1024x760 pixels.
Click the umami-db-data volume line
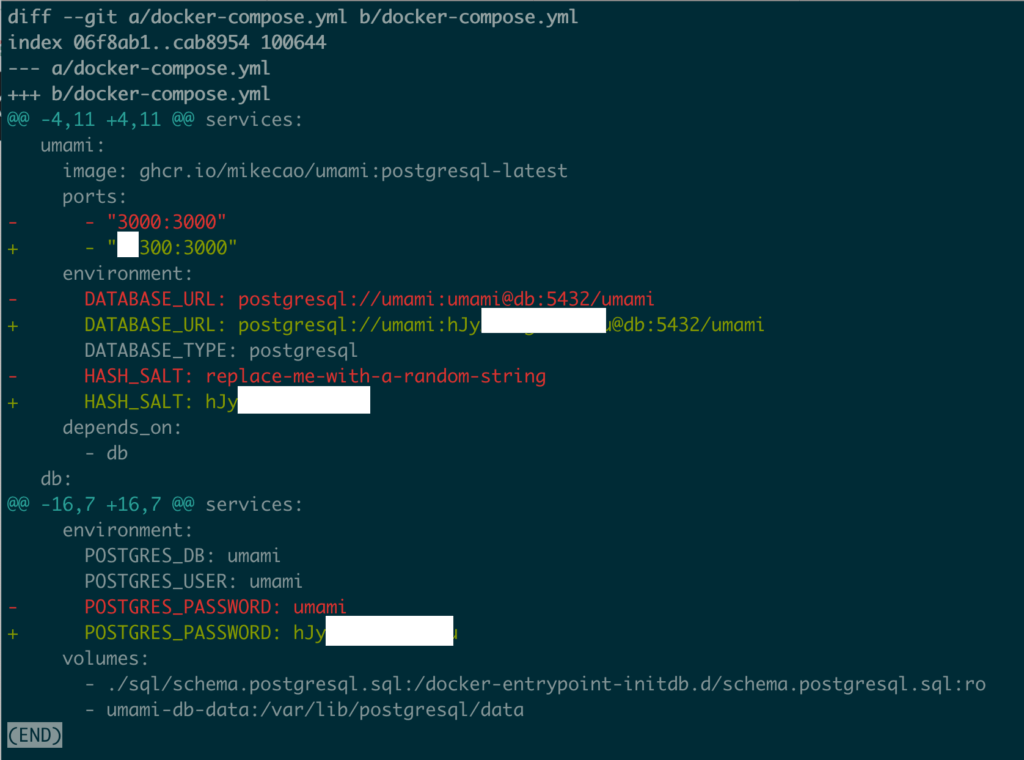coord(305,710)
